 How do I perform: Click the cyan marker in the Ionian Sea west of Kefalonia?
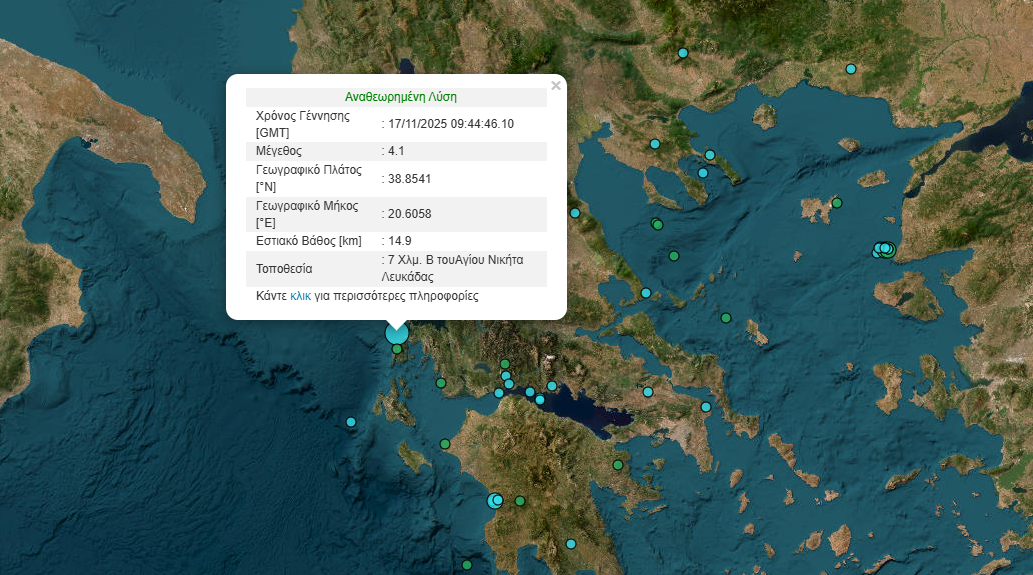[351, 422]
